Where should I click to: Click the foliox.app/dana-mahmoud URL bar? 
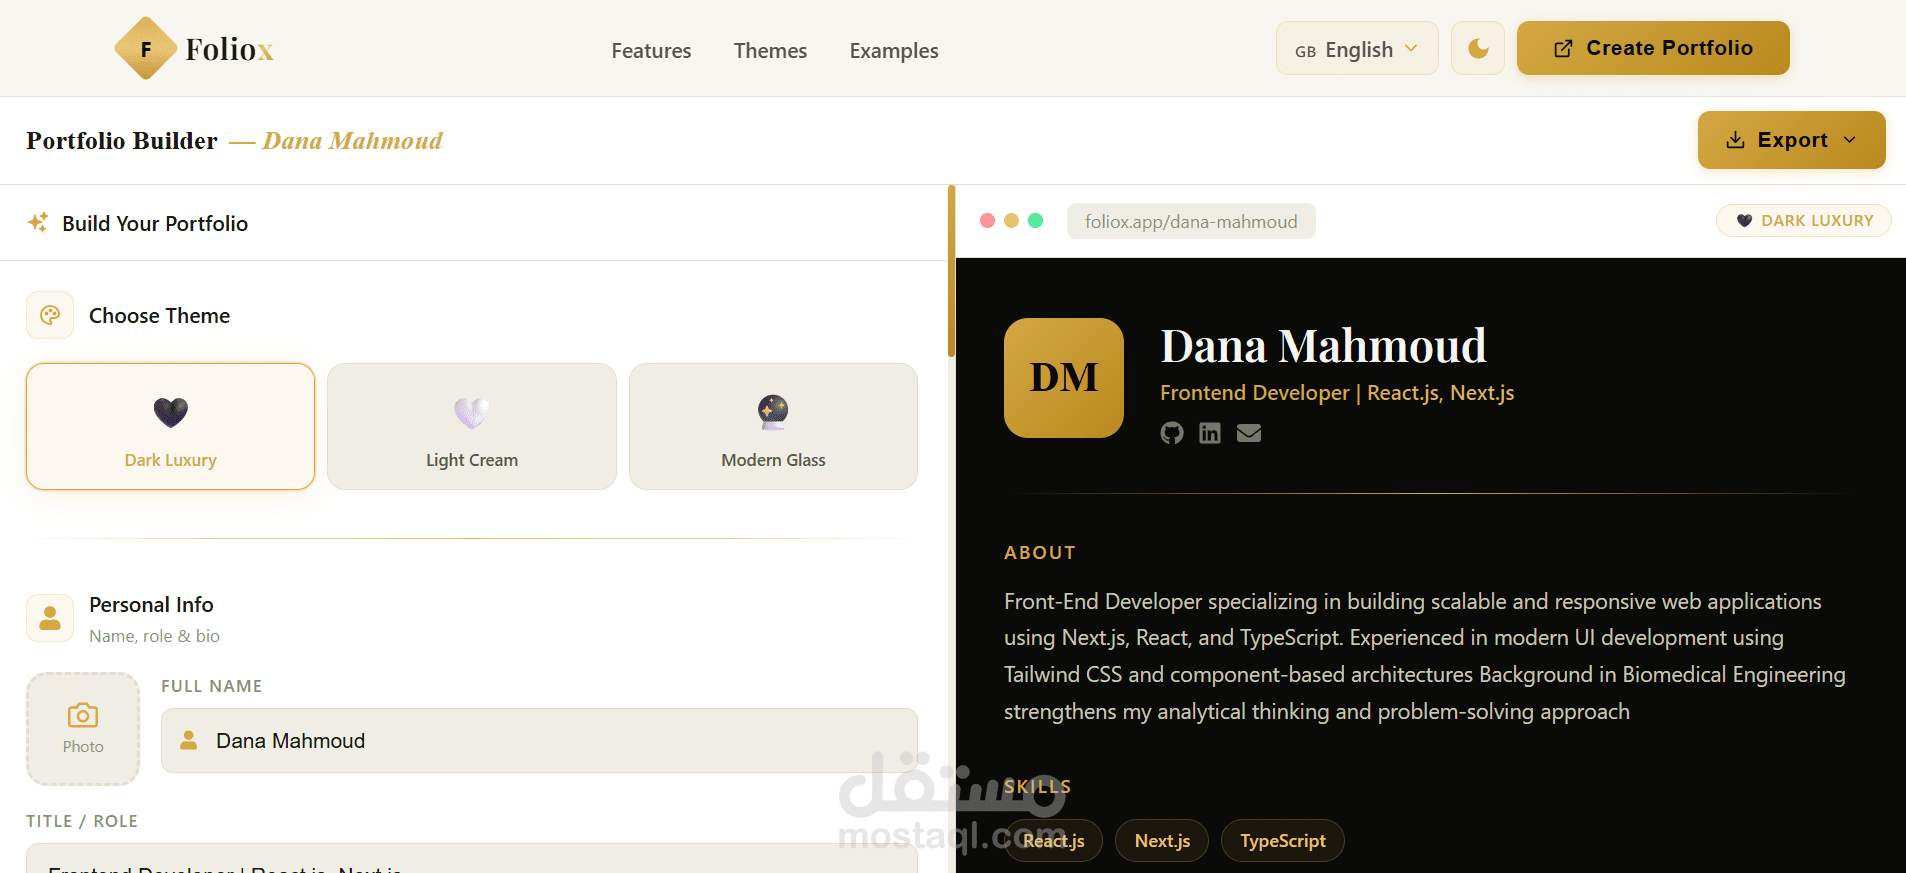click(x=1191, y=221)
